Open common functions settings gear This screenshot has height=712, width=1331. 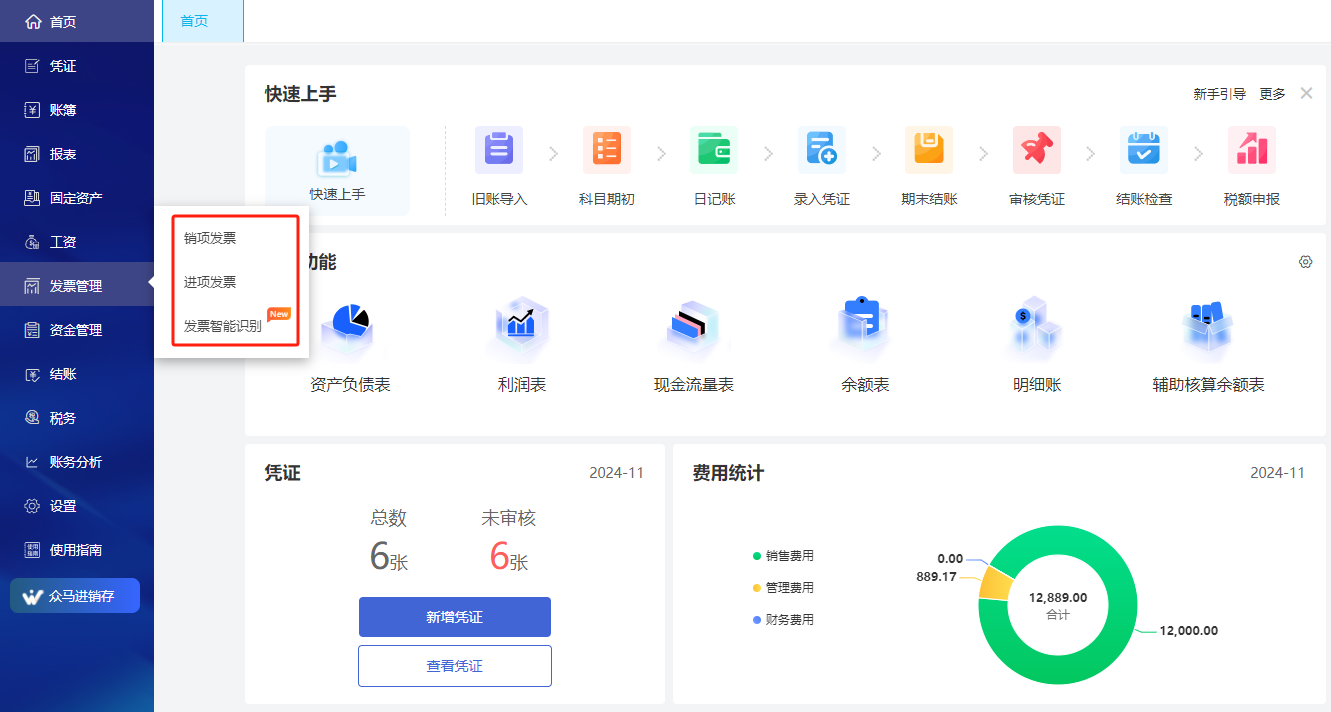click(x=1305, y=262)
